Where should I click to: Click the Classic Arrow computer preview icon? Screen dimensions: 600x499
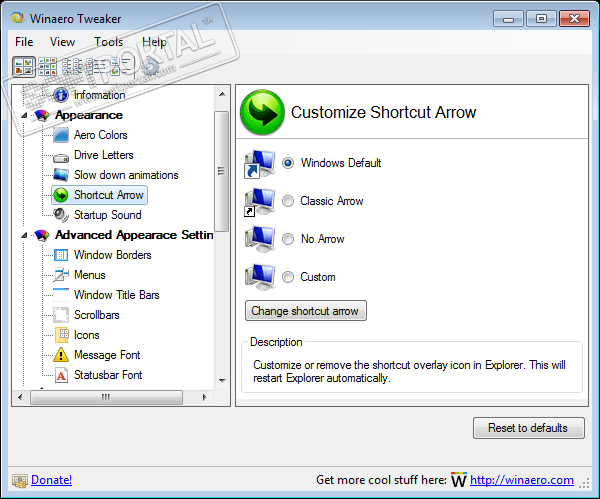pos(260,202)
